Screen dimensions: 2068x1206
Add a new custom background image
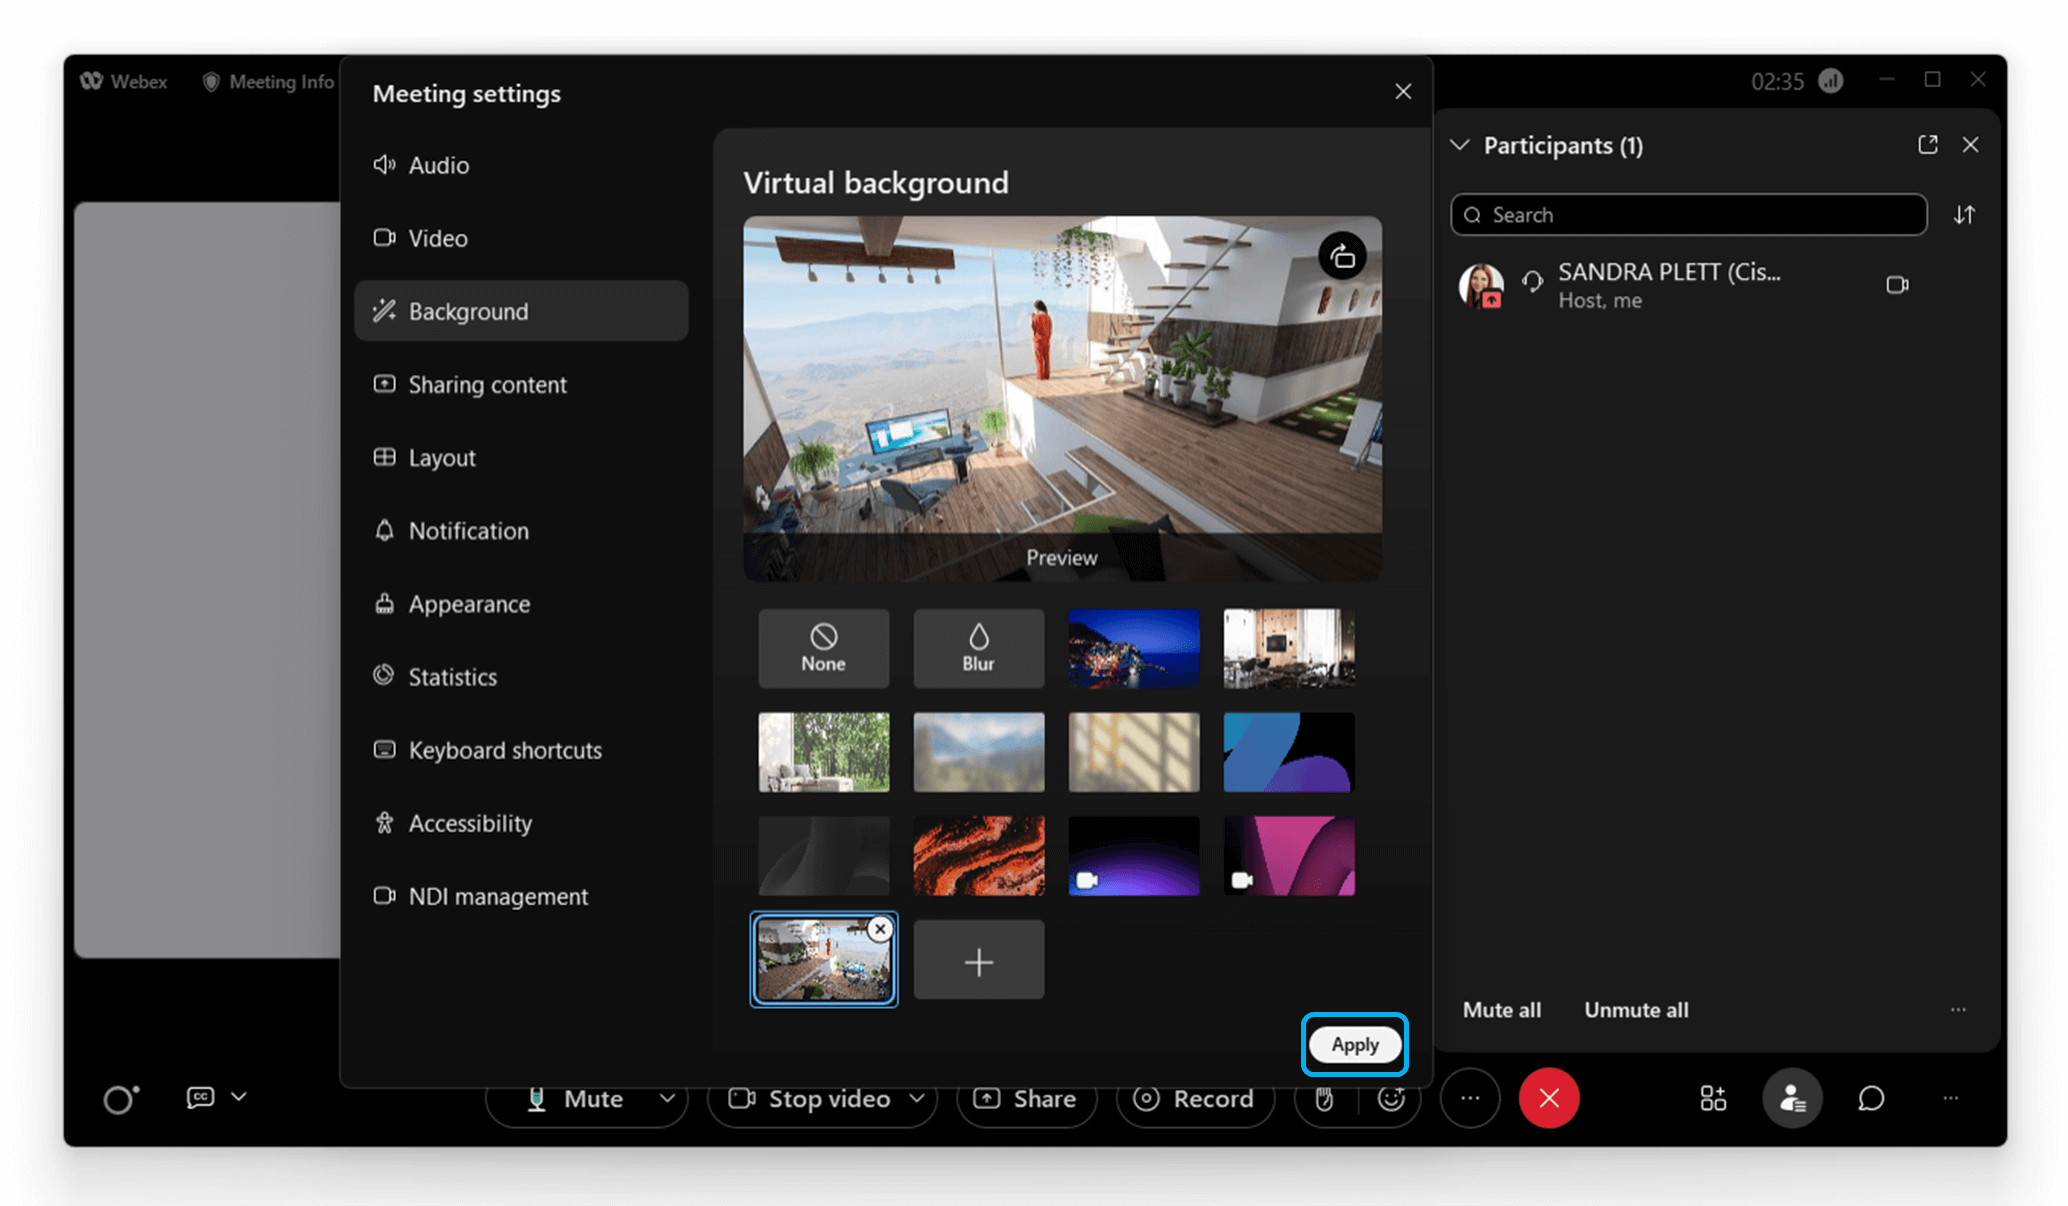(x=979, y=960)
